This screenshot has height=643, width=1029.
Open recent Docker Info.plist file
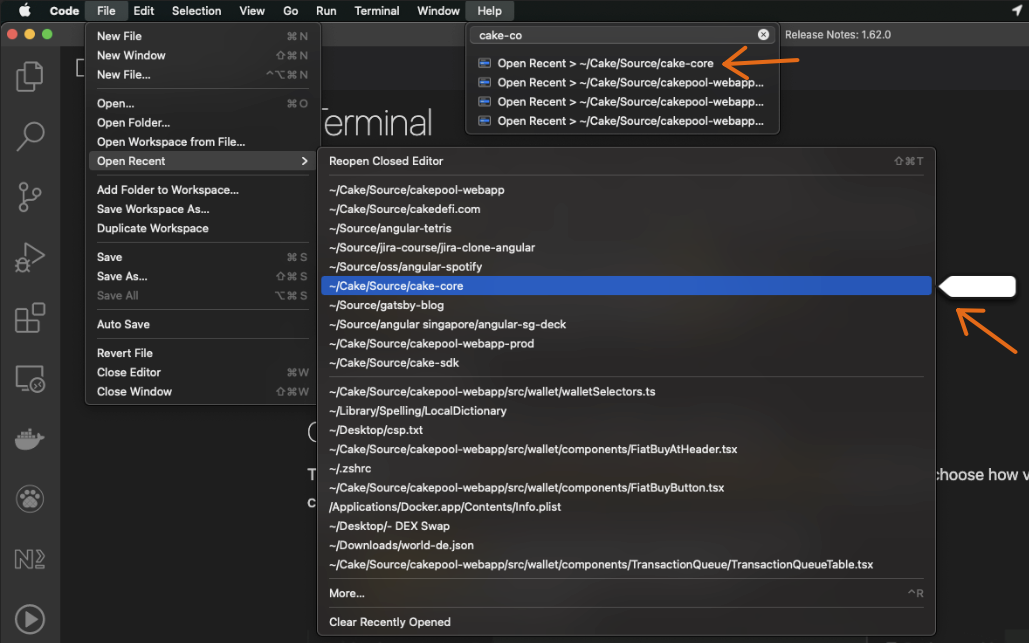click(626, 507)
